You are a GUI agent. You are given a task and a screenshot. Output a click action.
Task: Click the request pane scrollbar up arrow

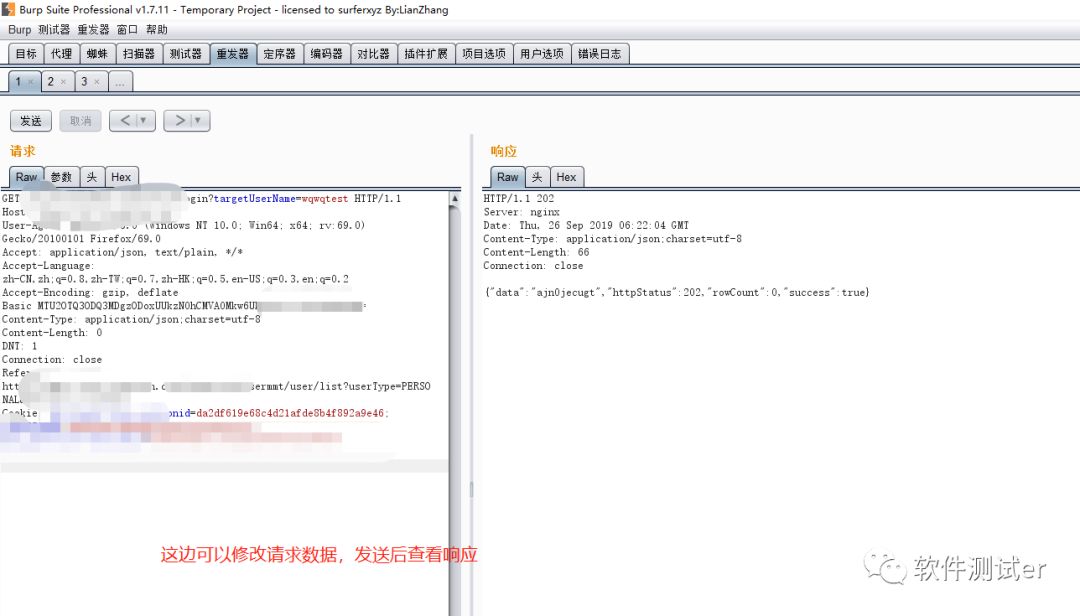[455, 198]
